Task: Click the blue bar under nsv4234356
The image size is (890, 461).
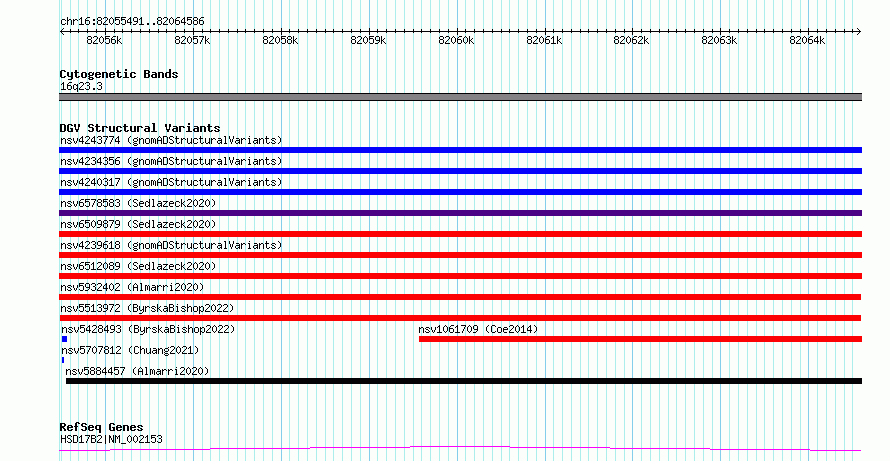Action: [x=460, y=171]
